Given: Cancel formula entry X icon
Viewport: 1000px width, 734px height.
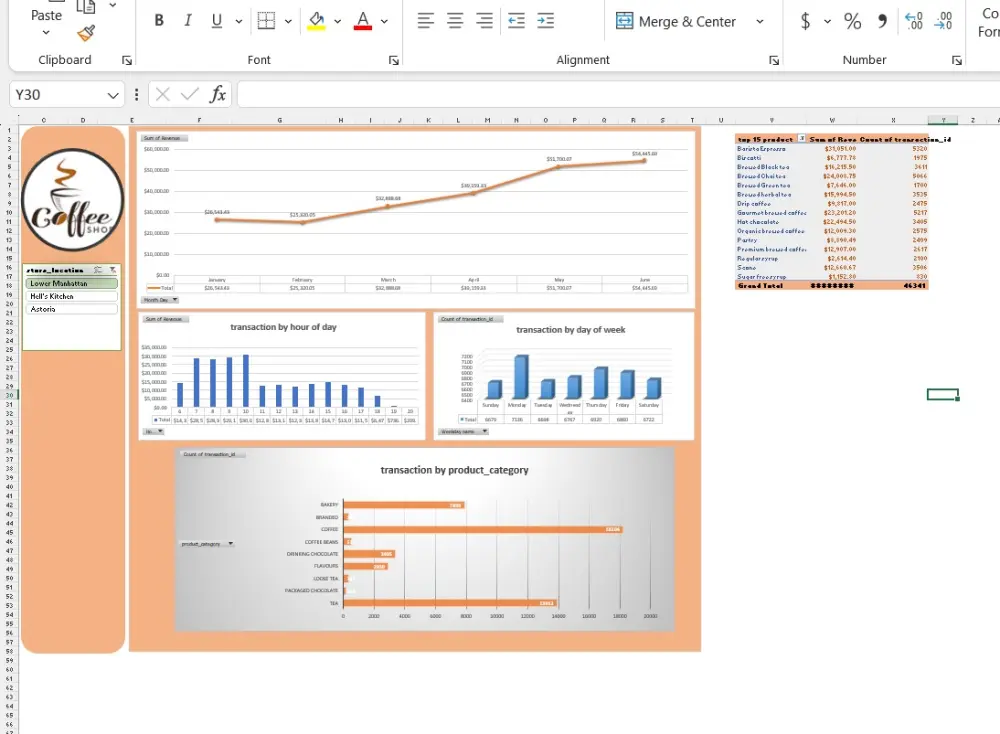Looking at the screenshot, I should click(163, 94).
